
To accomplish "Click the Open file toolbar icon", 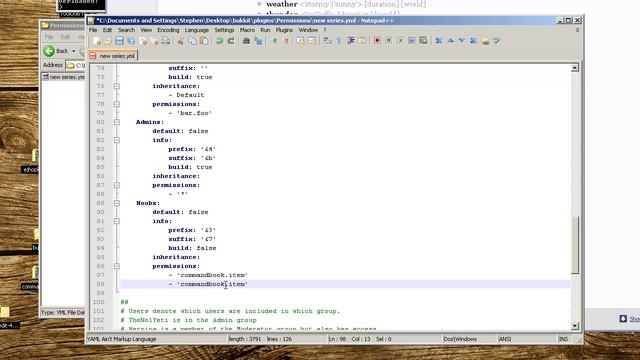I will point(108,41).
